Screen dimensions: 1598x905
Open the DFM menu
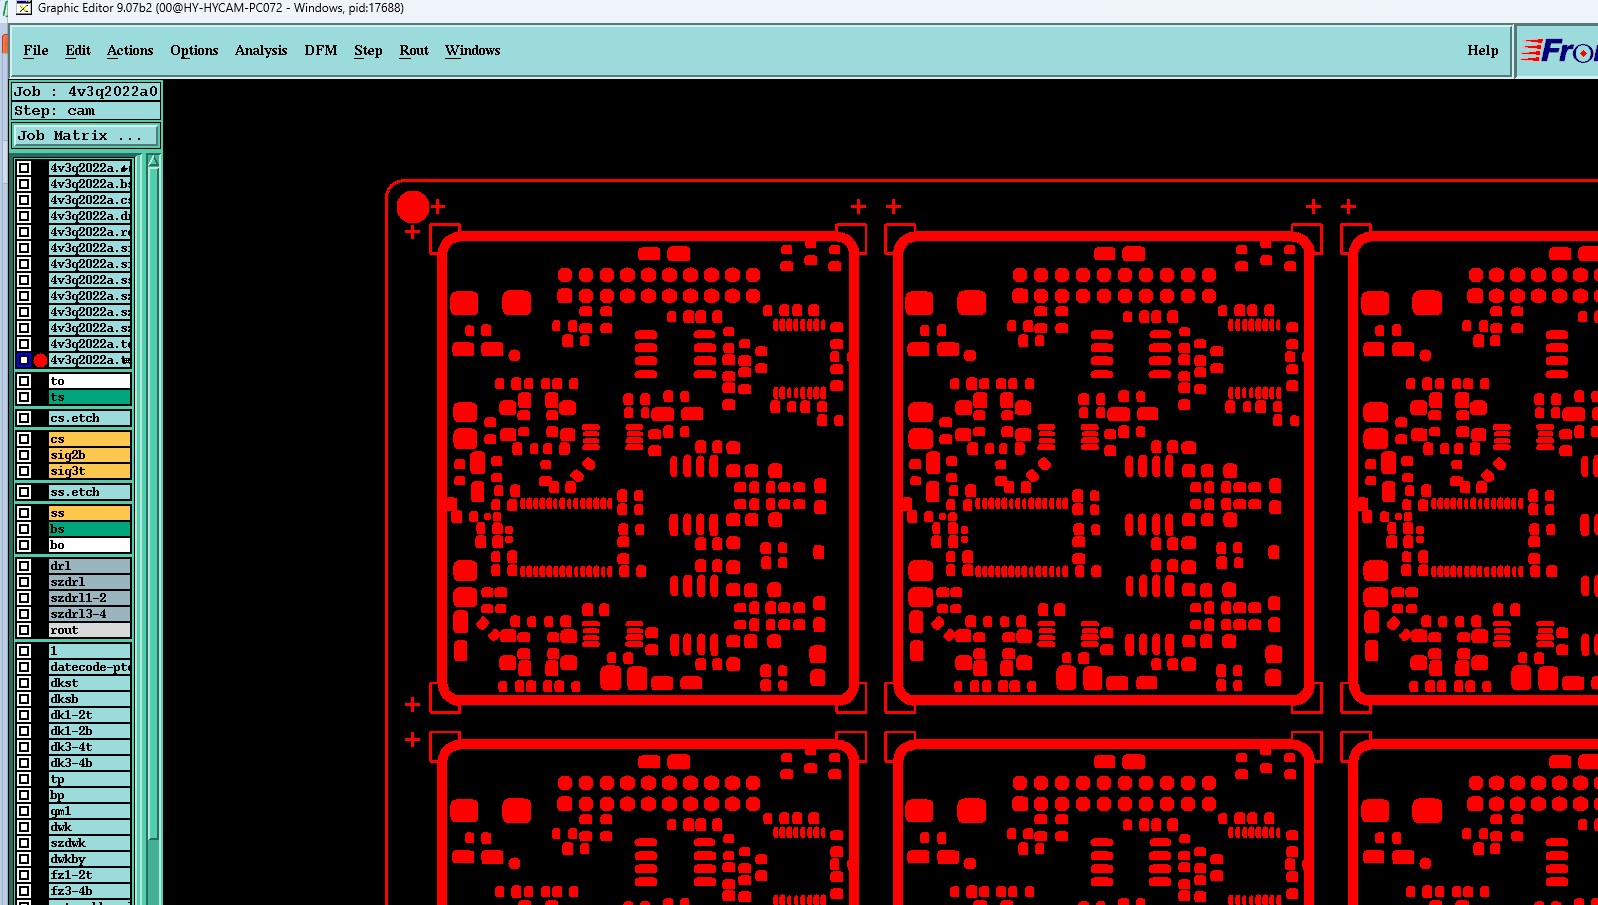pos(321,51)
